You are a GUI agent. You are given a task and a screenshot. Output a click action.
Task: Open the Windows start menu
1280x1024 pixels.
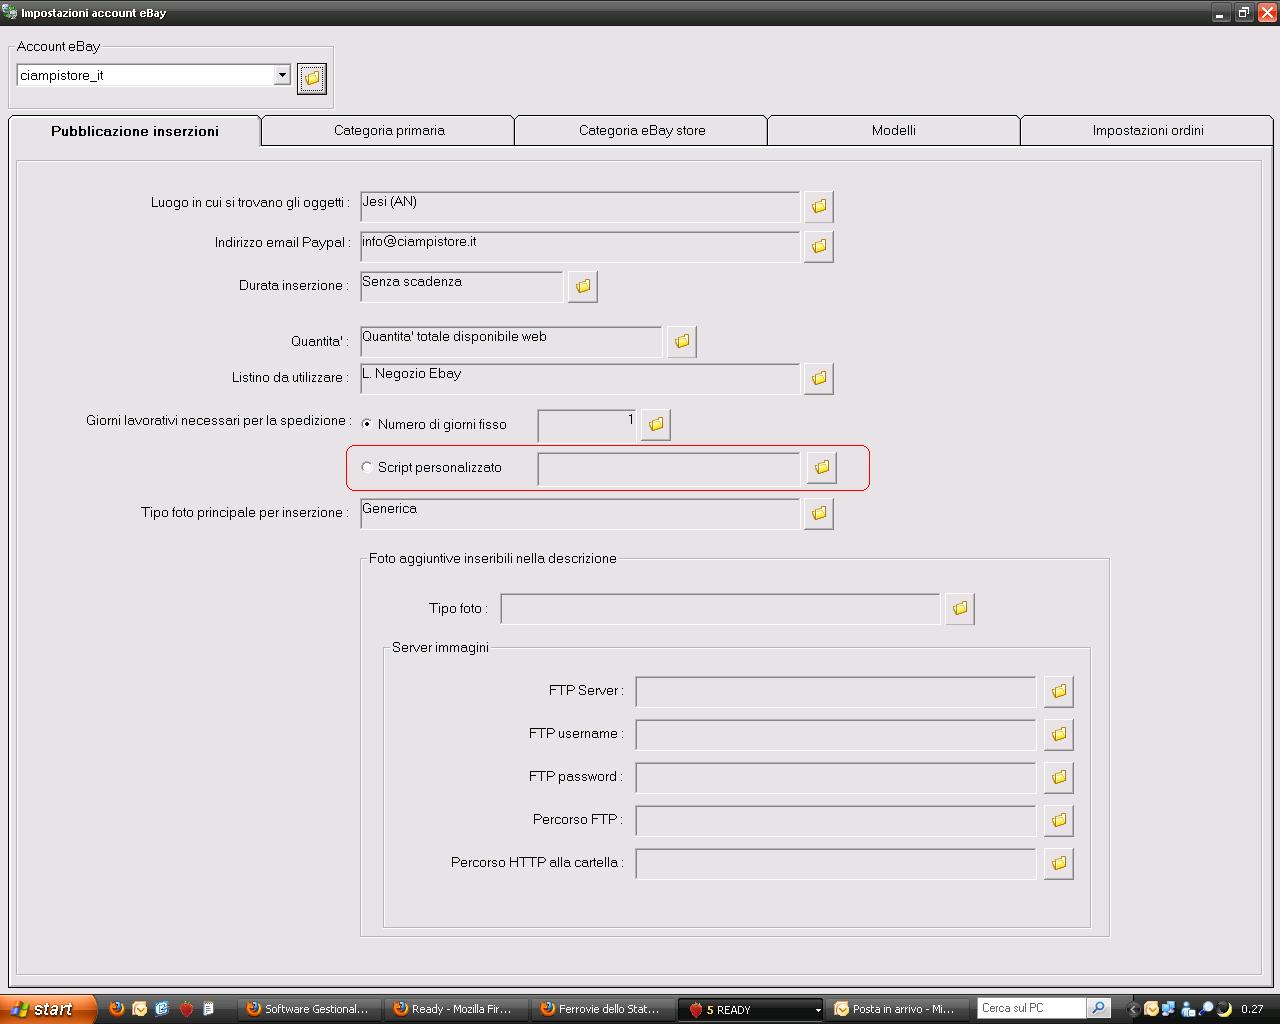pyautogui.click(x=48, y=1009)
